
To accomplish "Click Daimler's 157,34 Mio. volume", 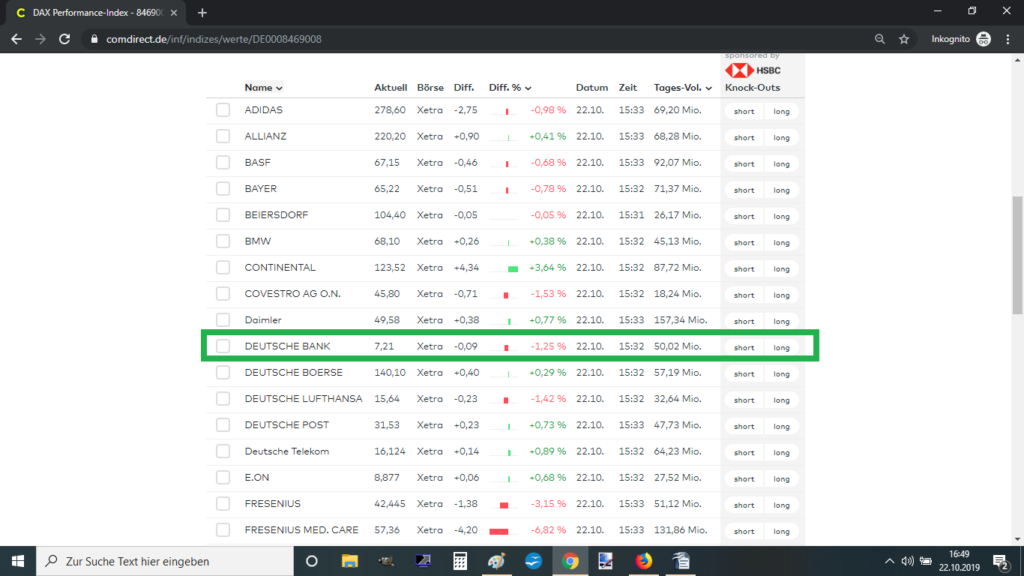I will click(680, 320).
